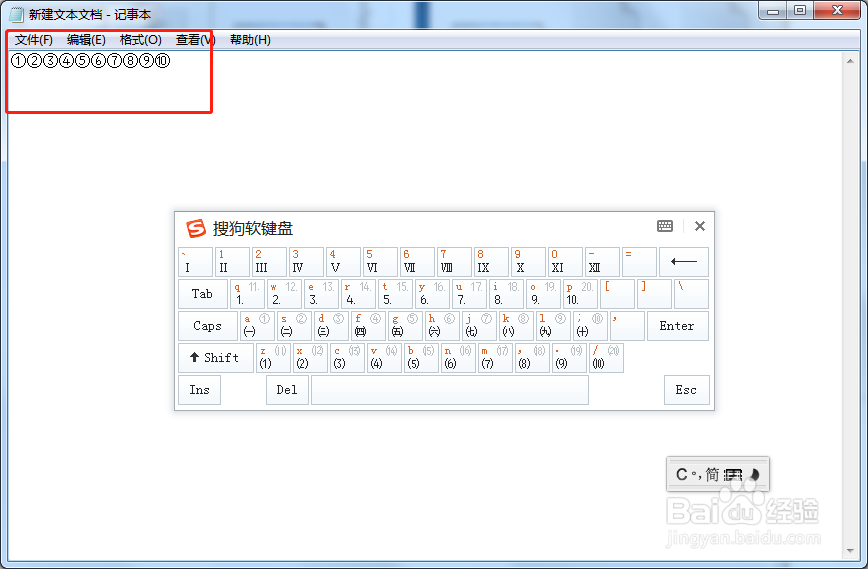Screen dimensions: 868x569
Task: Tap the left bracket [ key
Action: point(617,294)
